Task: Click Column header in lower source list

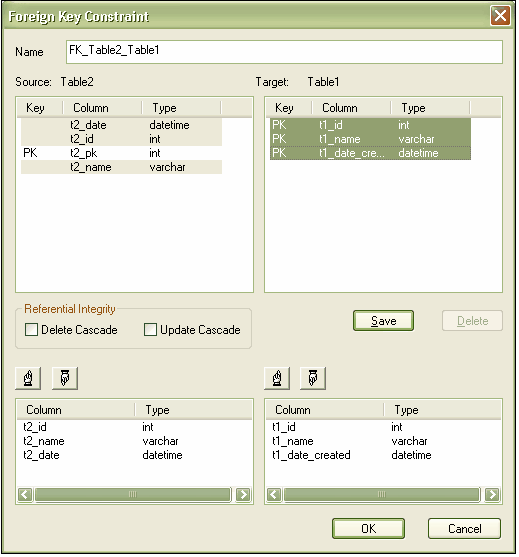Action: point(76,410)
